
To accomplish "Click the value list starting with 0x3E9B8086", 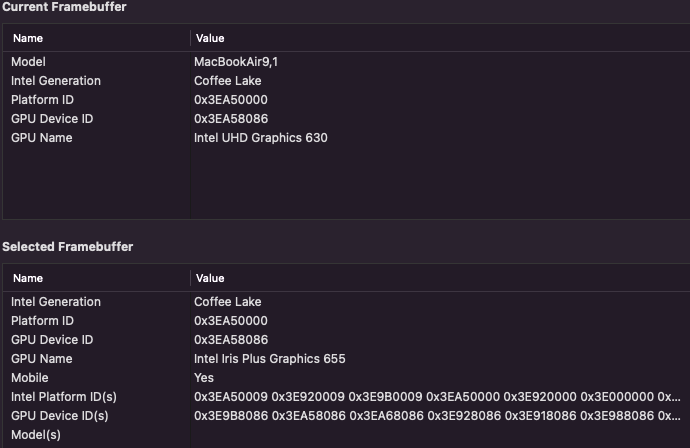I will coord(437,415).
